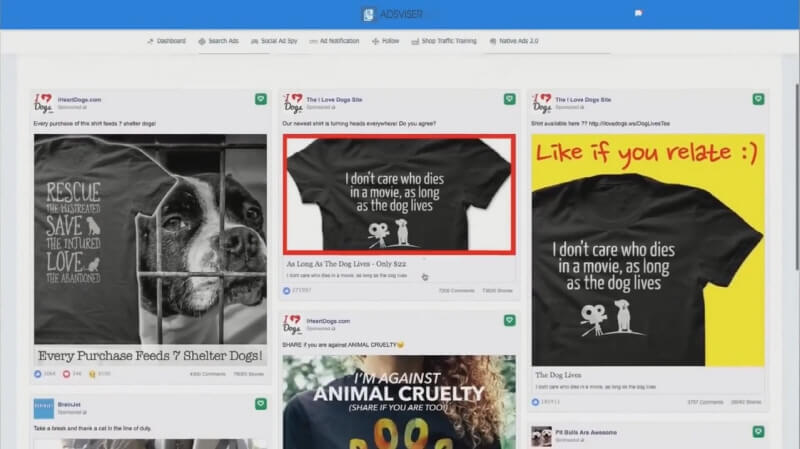Click green heart icon on 'Our newest shirt' ad
Image resolution: width=800 pixels, height=449 pixels.
click(509, 99)
